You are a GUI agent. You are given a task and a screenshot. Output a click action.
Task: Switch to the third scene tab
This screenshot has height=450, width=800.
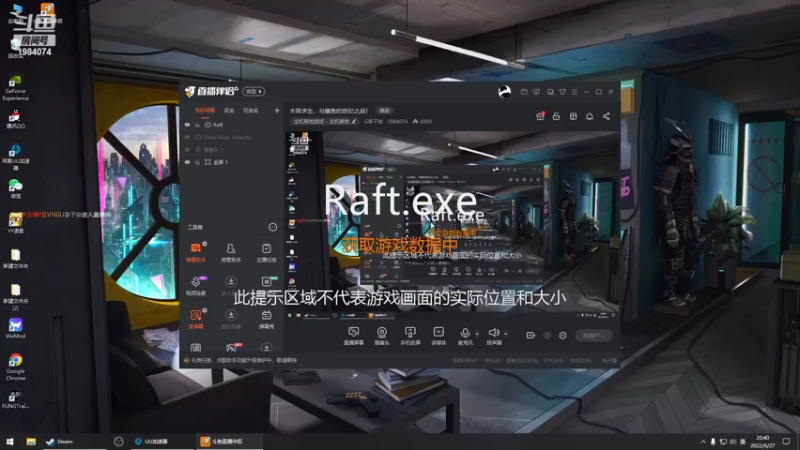click(251, 110)
